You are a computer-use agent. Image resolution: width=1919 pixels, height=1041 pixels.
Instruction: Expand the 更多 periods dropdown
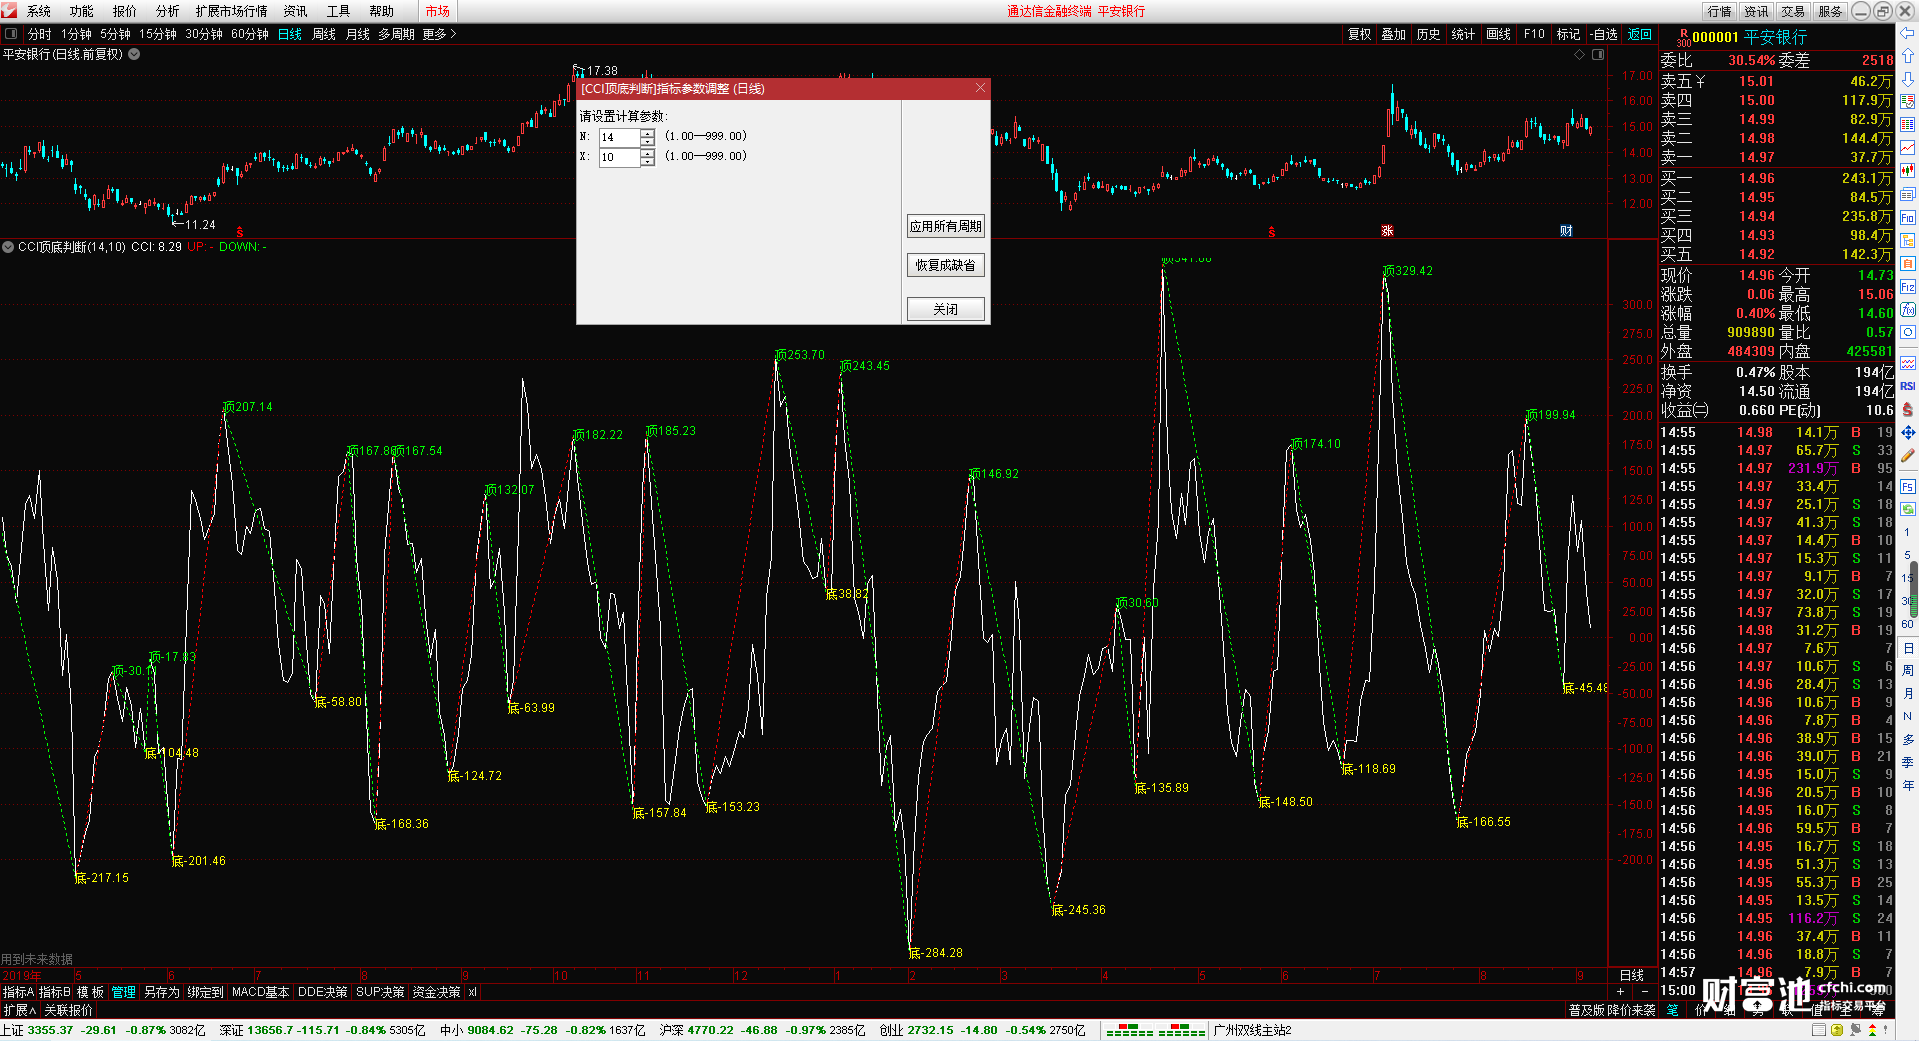tap(439, 34)
